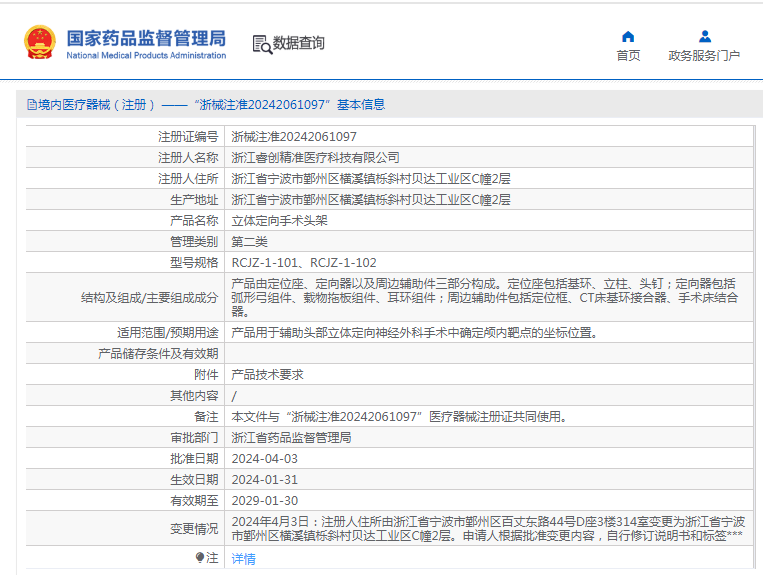This screenshot has width=763, height=575.
Task: Click the 批准日期 row label
Action: click(x=194, y=459)
